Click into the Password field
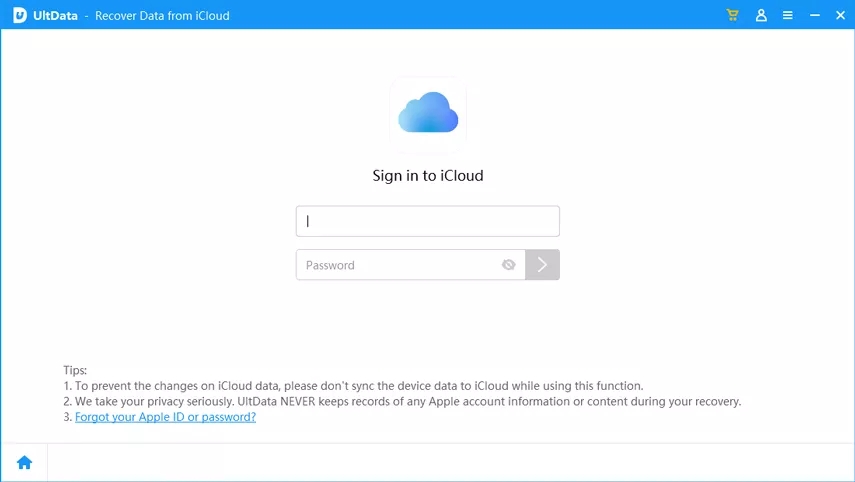Screen dimensions: 855x482 coord(400,265)
